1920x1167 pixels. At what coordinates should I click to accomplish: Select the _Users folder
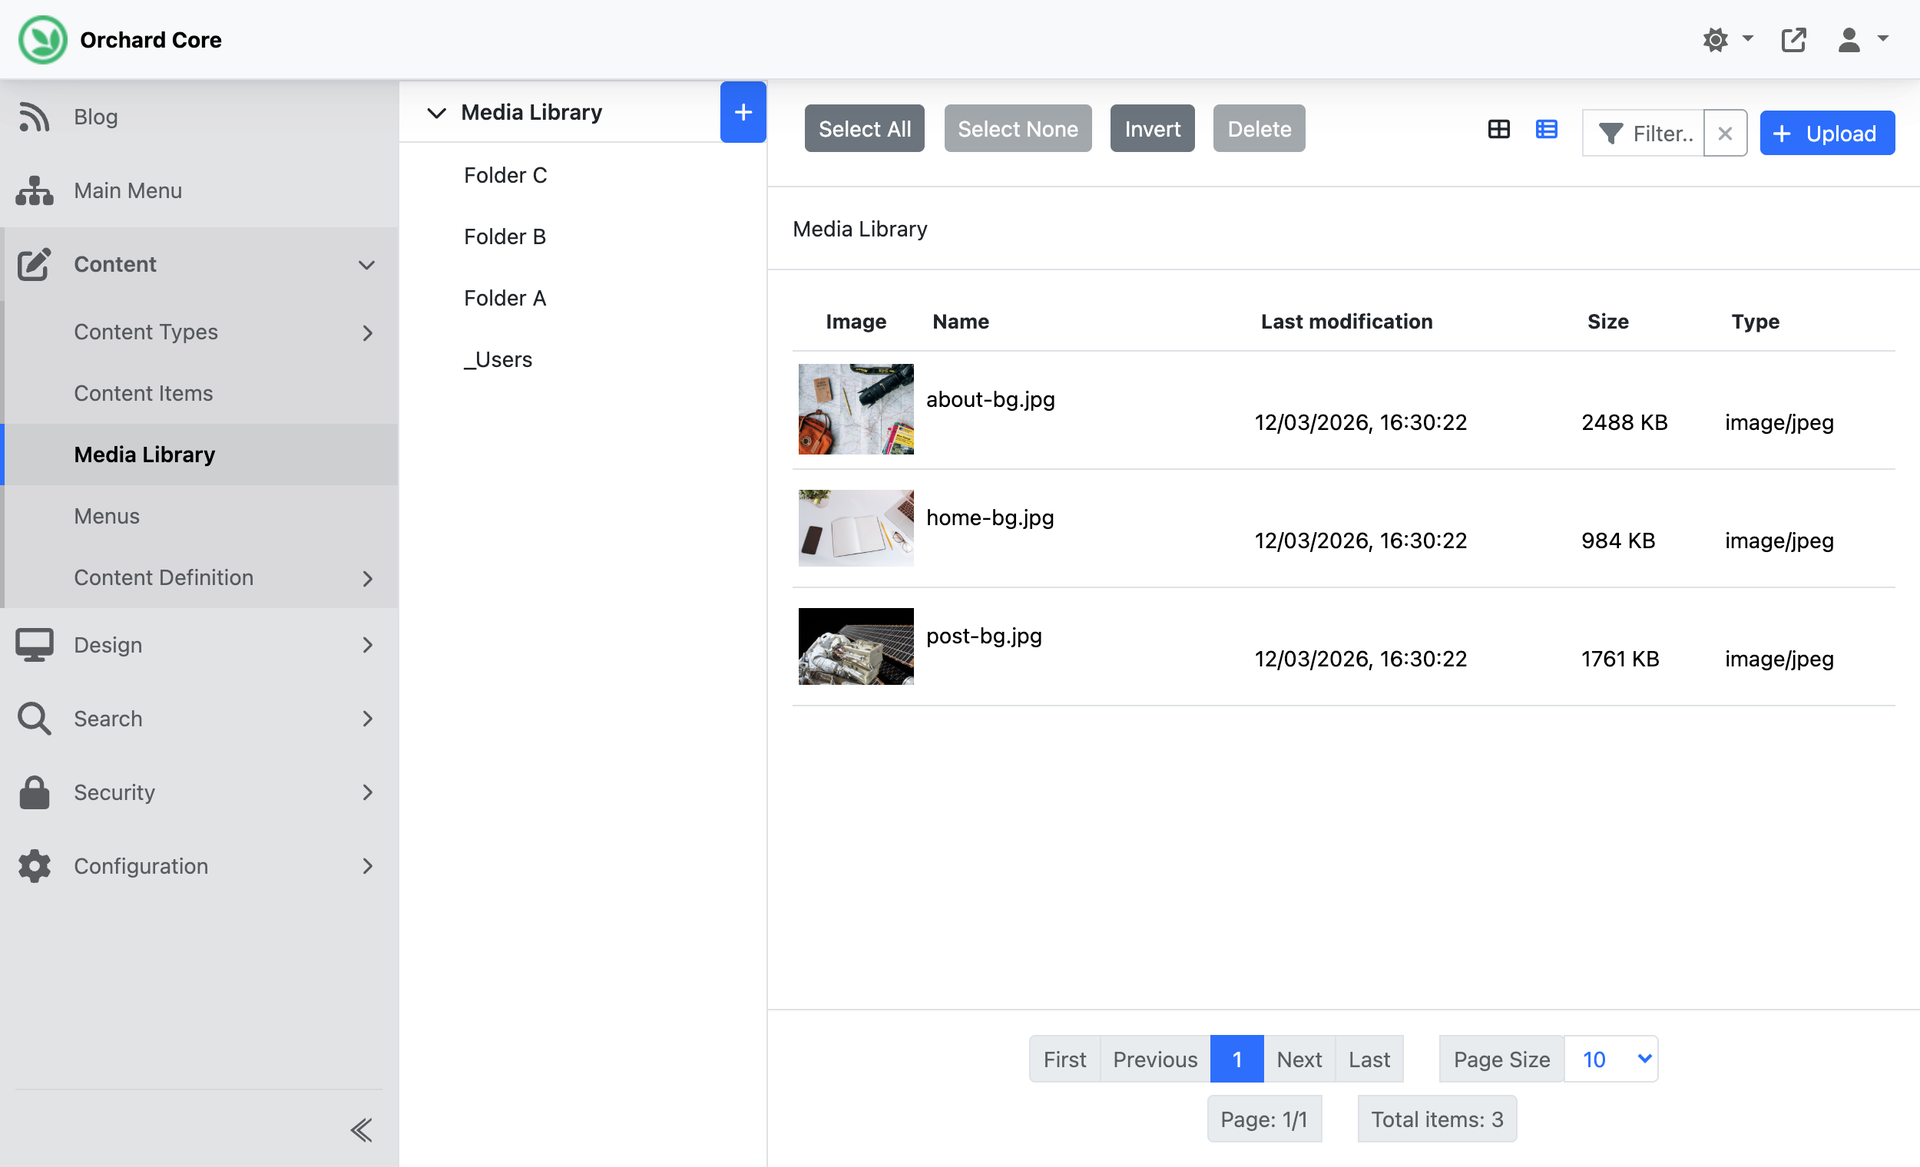coord(497,360)
